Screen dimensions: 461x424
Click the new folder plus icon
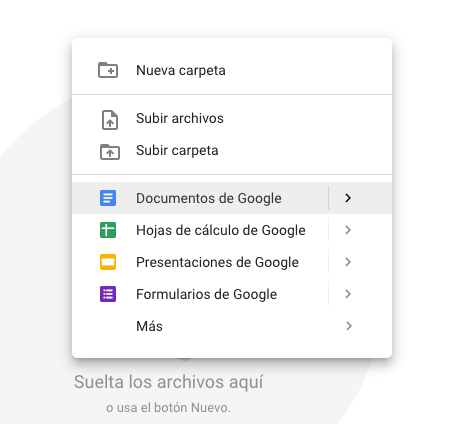pyautogui.click(x=108, y=70)
